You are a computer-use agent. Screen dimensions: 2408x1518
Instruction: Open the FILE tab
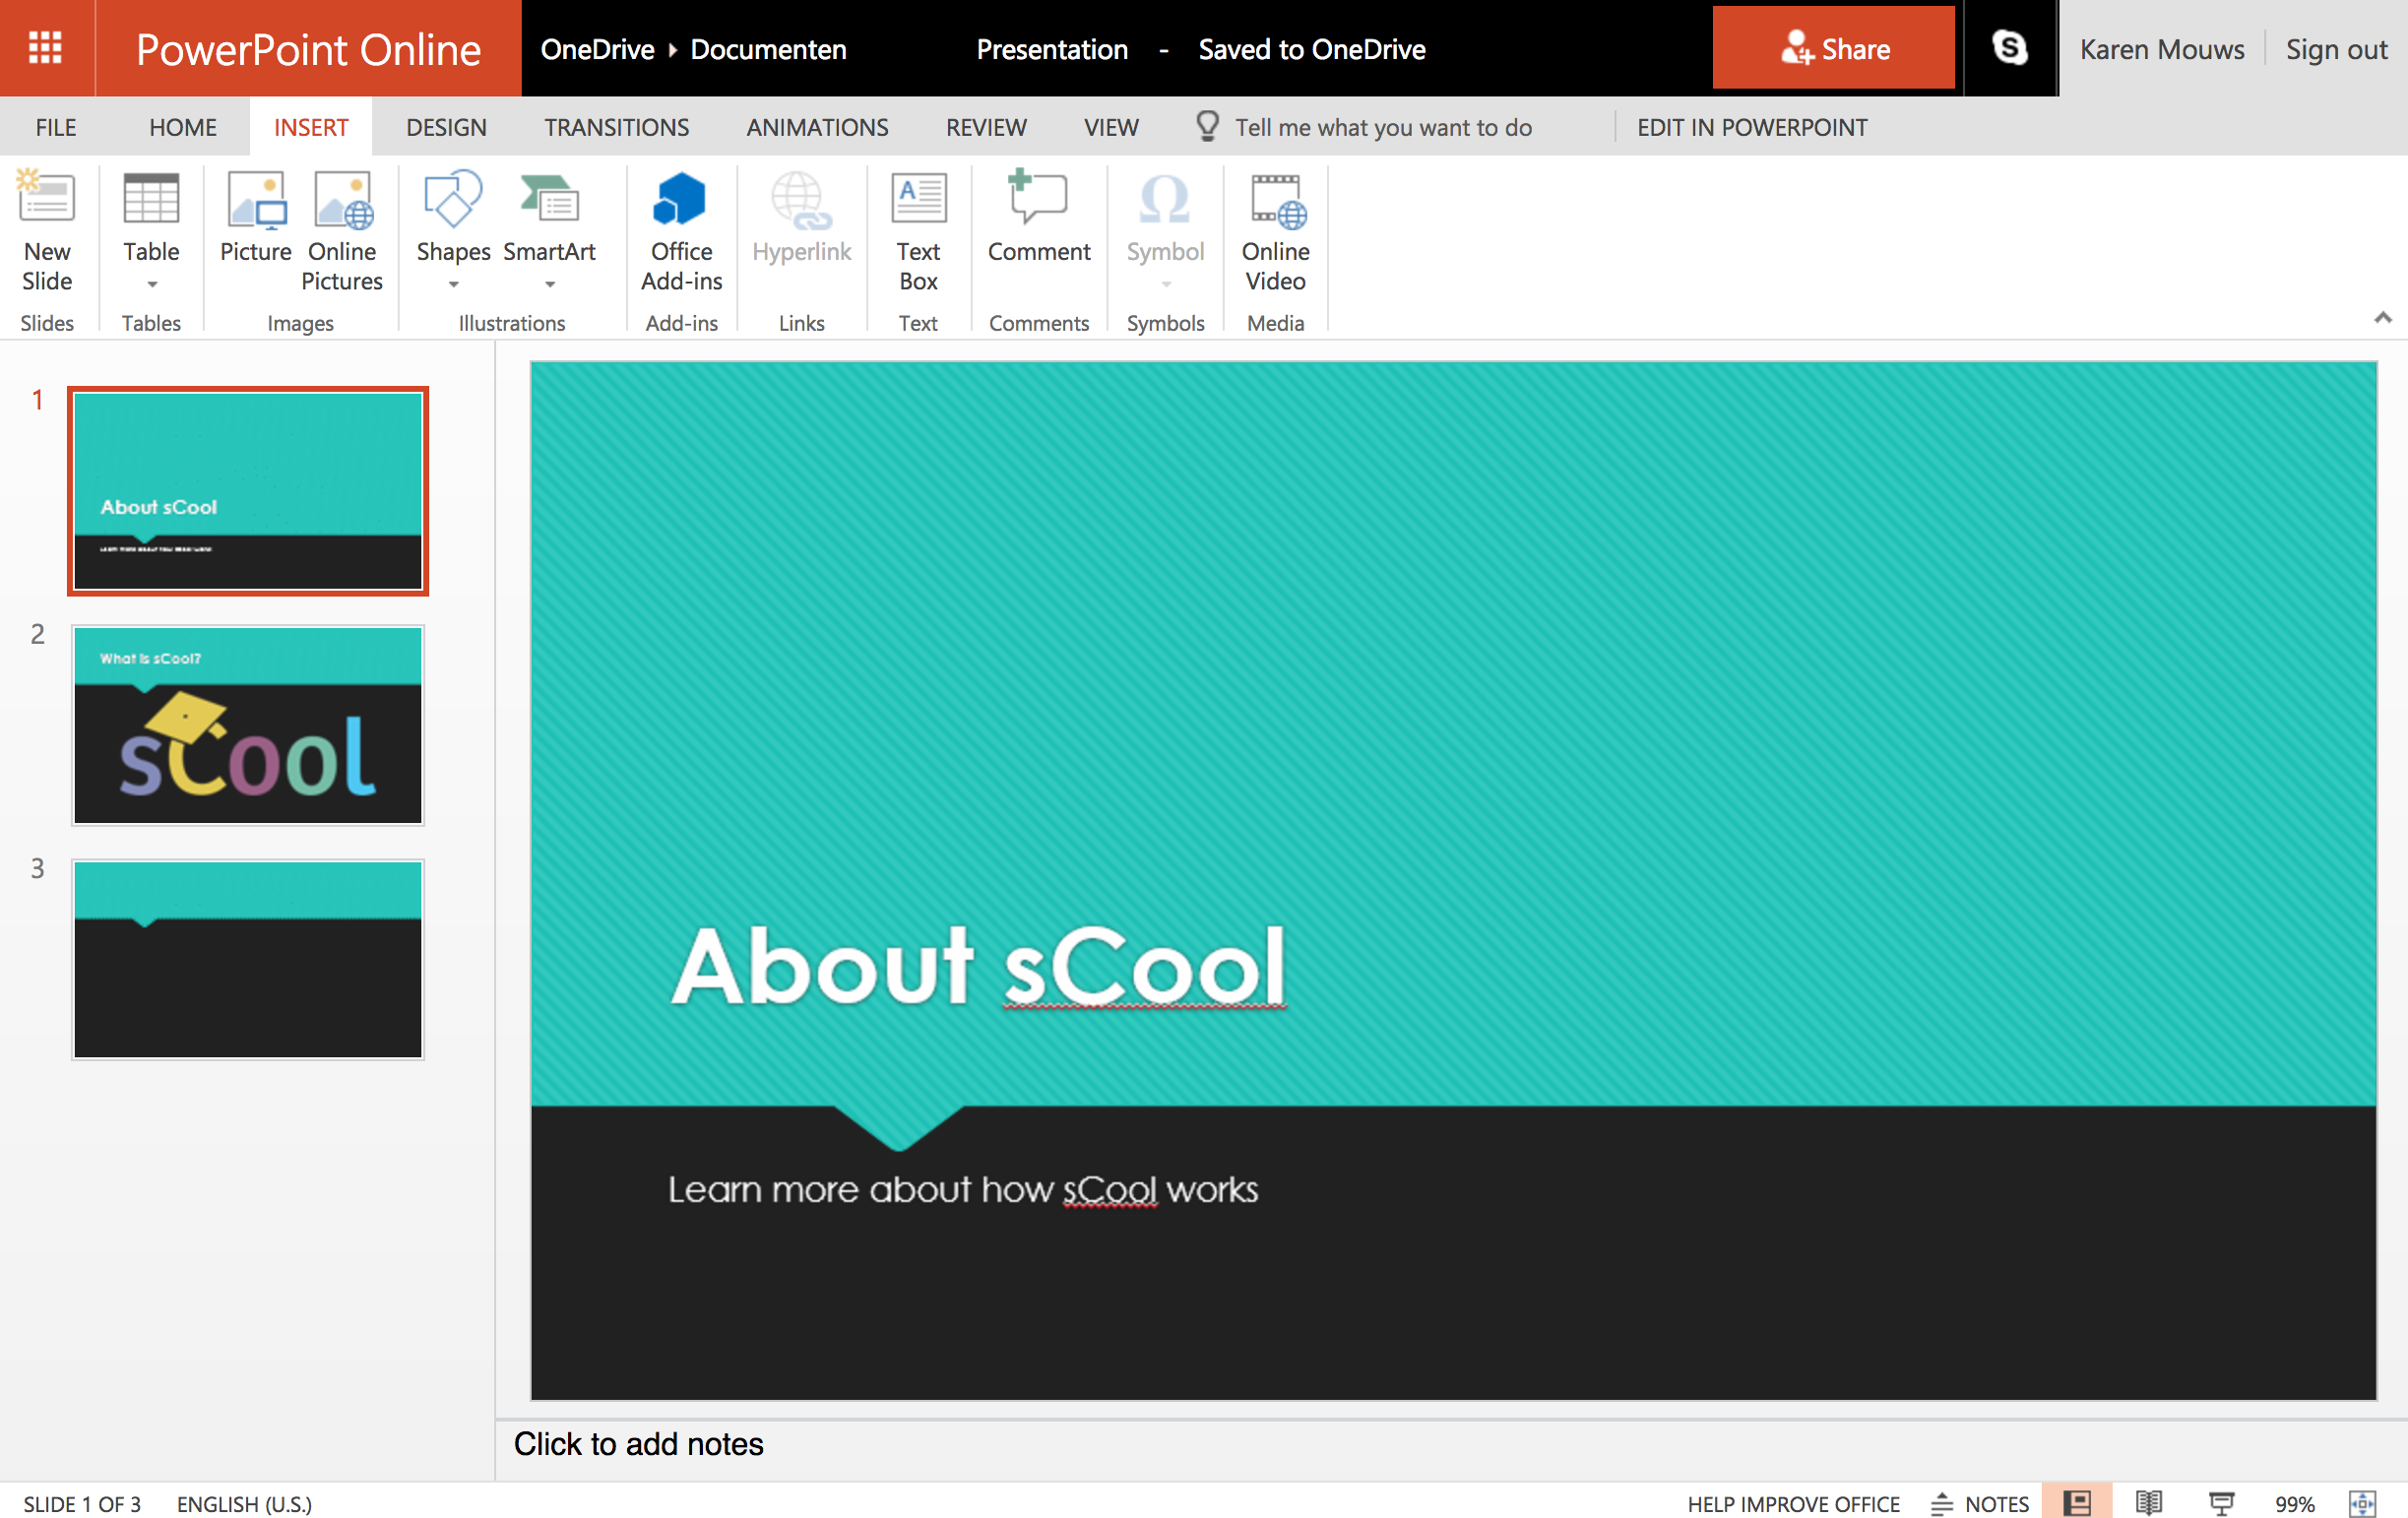point(56,127)
